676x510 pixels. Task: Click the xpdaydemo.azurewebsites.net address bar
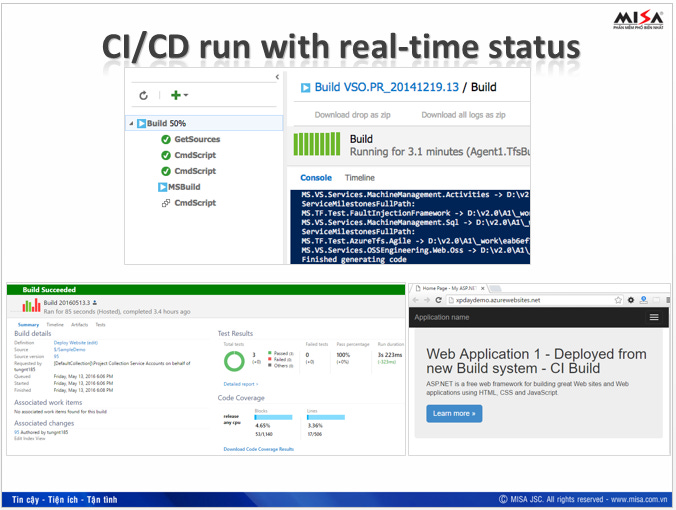pos(535,300)
